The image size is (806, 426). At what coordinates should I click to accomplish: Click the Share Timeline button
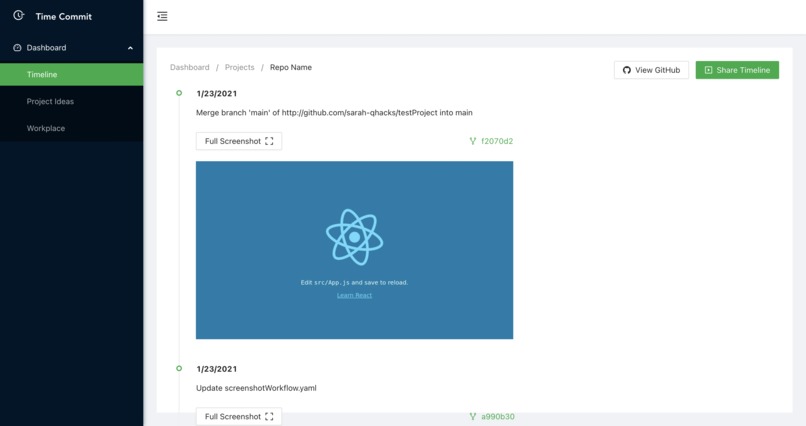(x=737, y=70)
